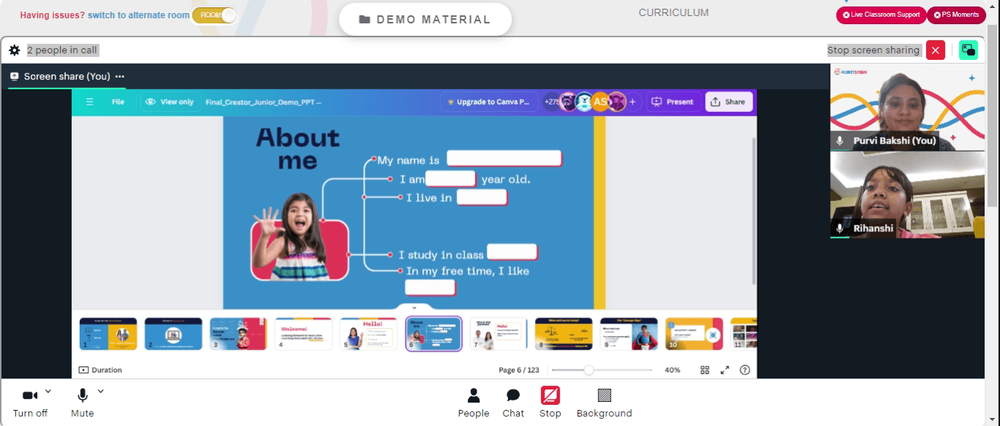1000x426 pixels.
Task: Select slide thumbnail 3
Action: coord(238,334)
